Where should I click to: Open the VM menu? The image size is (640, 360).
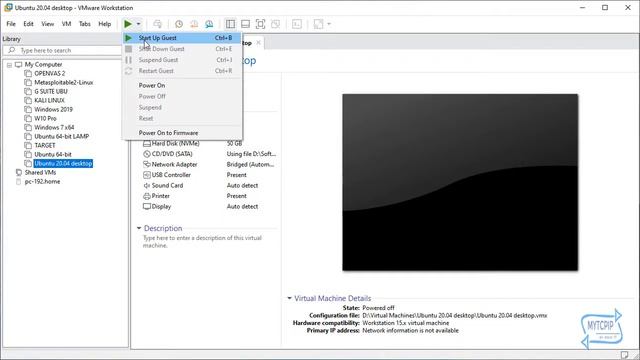67,24
